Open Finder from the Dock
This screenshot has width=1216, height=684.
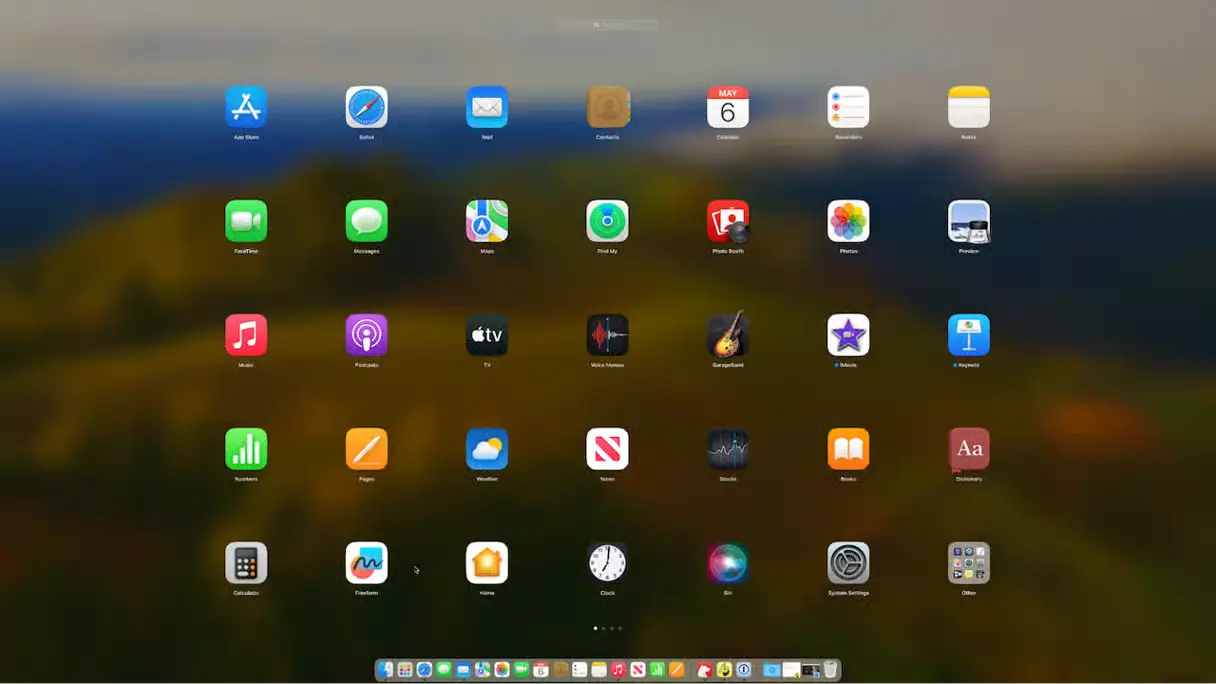click(x=385, y=670)
